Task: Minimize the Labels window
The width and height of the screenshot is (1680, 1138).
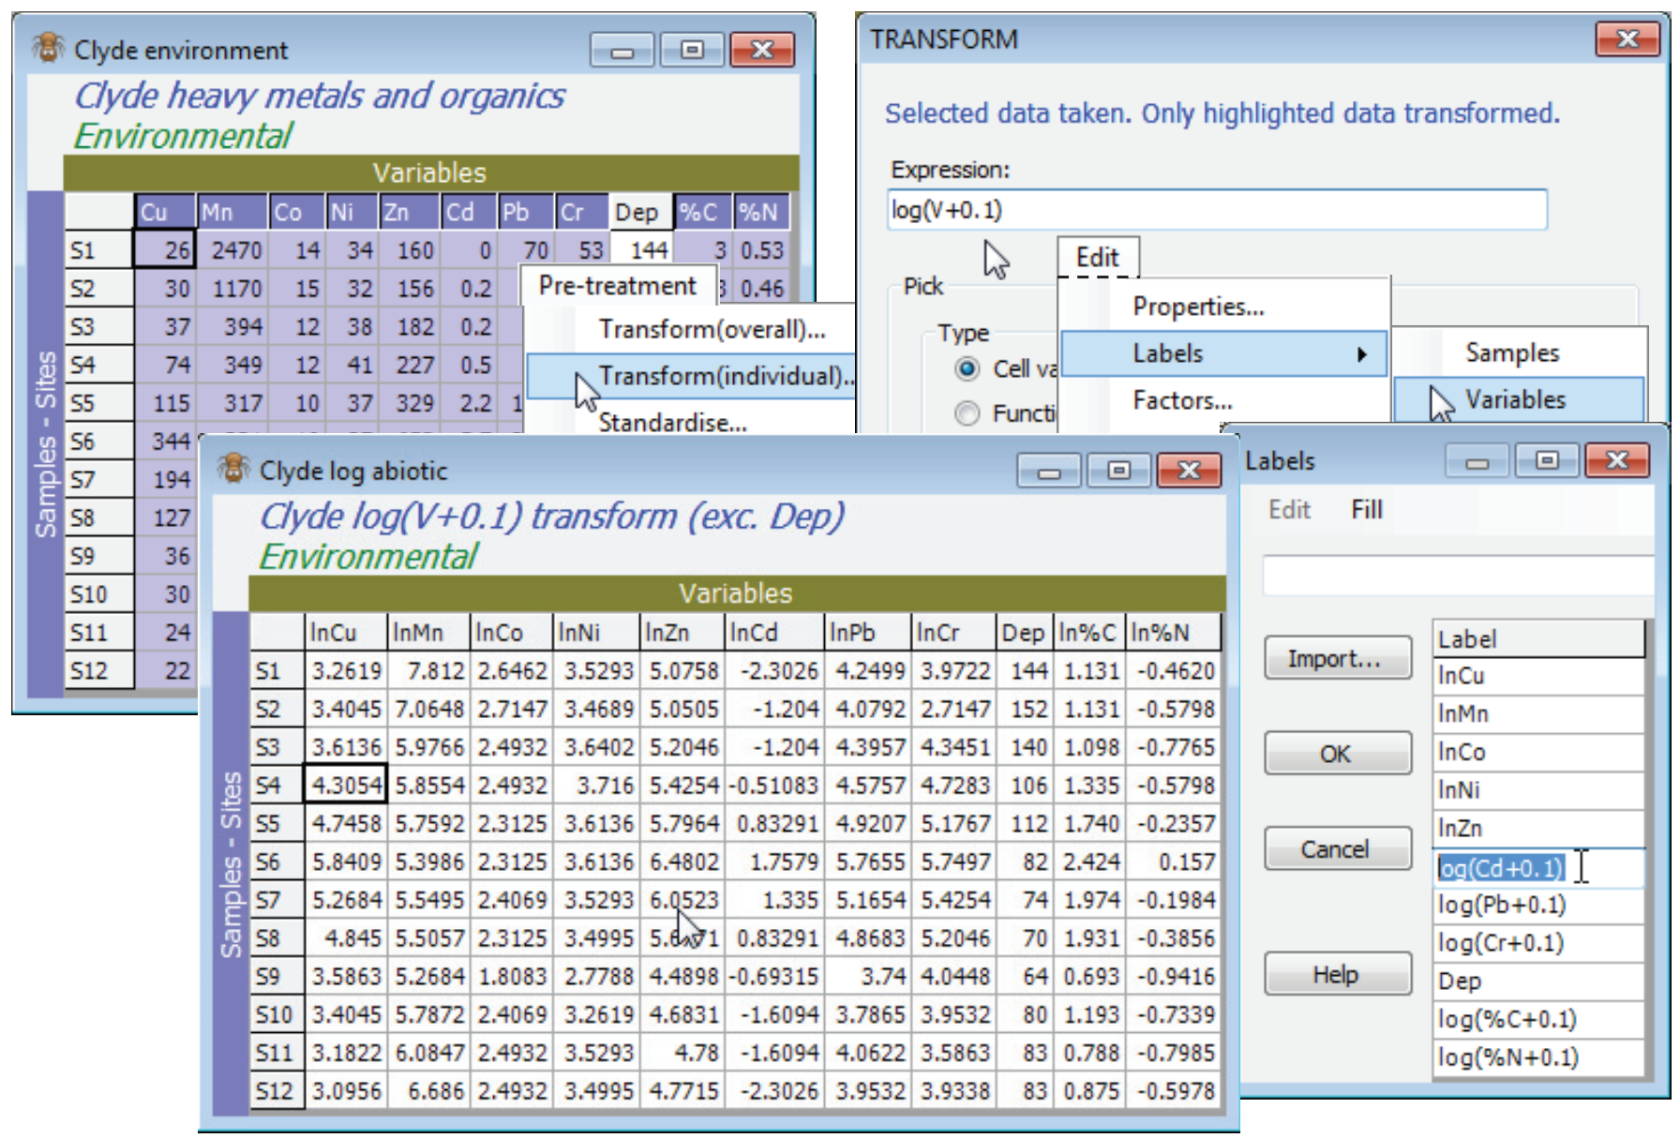Action: (1477, 461)
